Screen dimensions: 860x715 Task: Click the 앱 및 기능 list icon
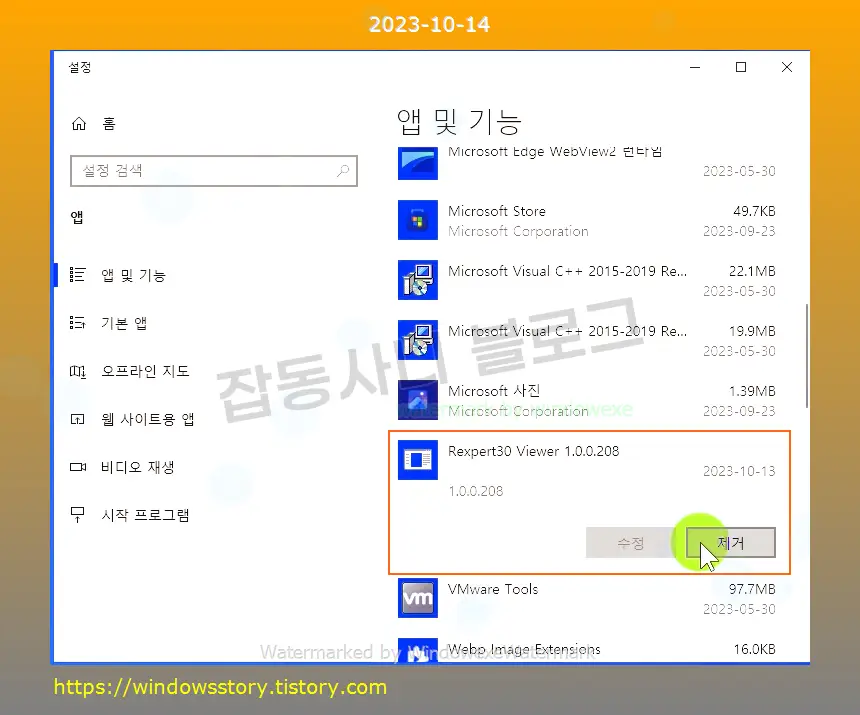point(77,274)
